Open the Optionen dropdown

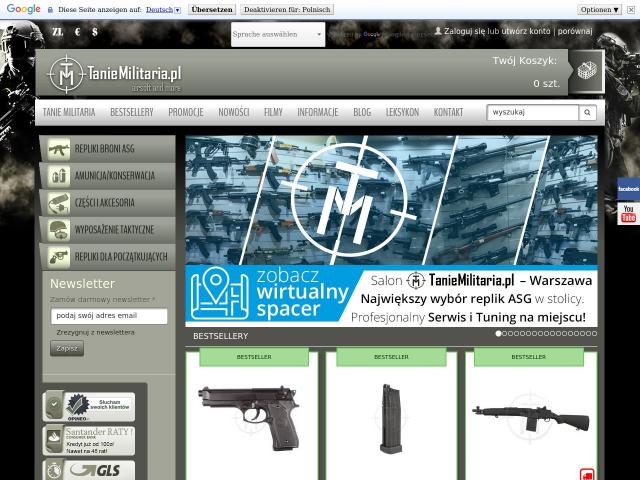click(600, 9)
